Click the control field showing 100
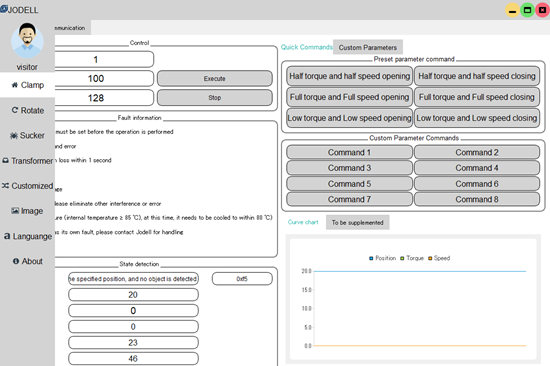The width and height of the screenshot is (550, 366). pyautogui.click(x=104, y=79)
